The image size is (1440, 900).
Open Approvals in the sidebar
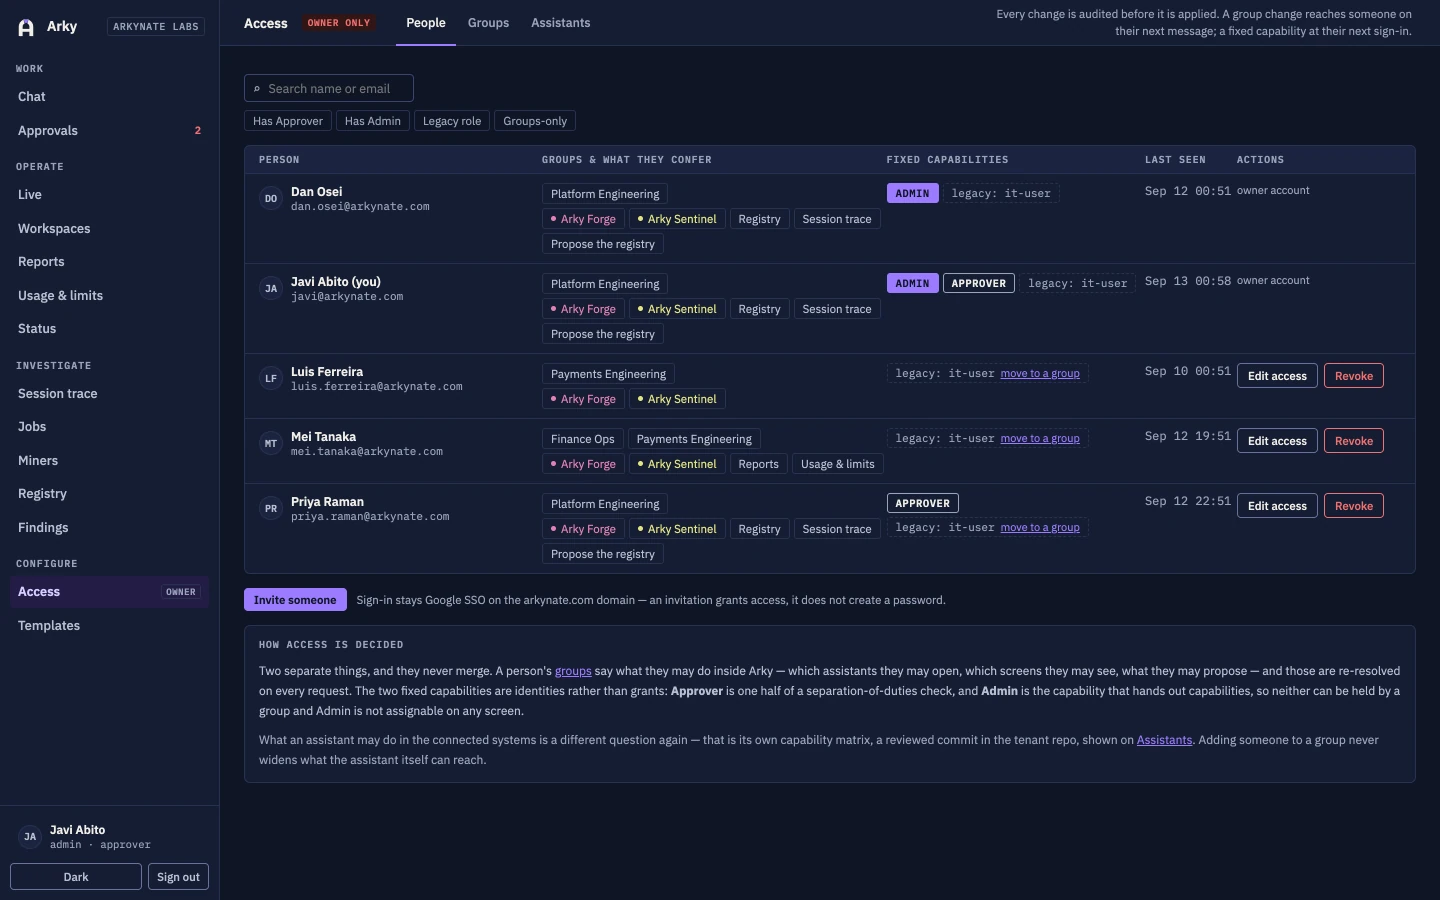click(x=109, y=131)
